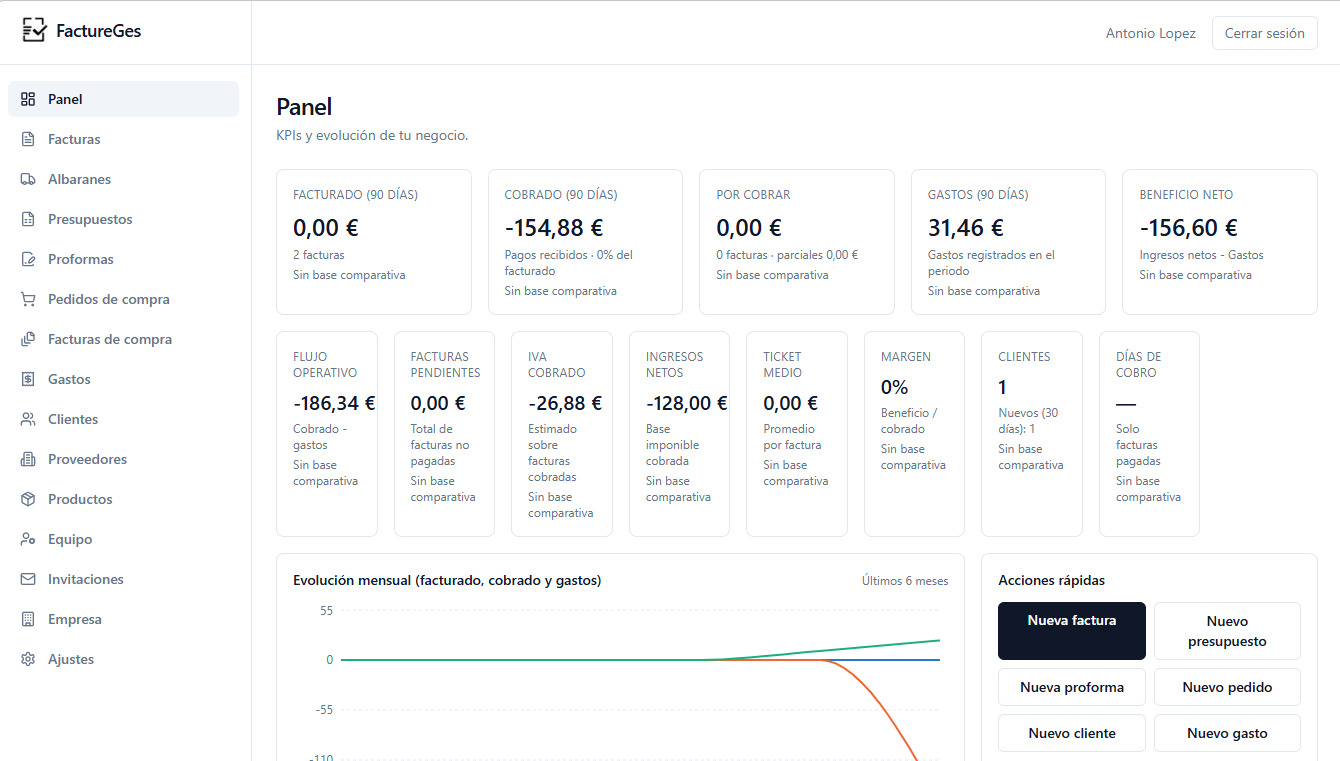Select the Facturado (90 días) KPI card
Image resolution: width=1340 pixels, height=761 pixels.
pos(374,242)
